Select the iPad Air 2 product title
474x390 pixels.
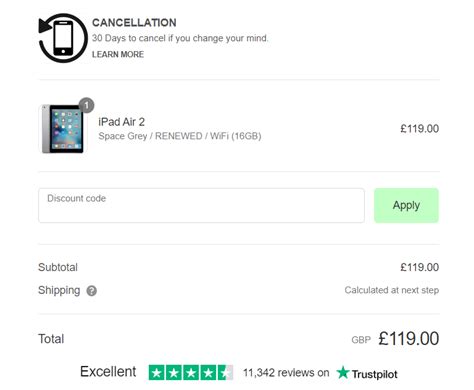(x=122, y=122)
